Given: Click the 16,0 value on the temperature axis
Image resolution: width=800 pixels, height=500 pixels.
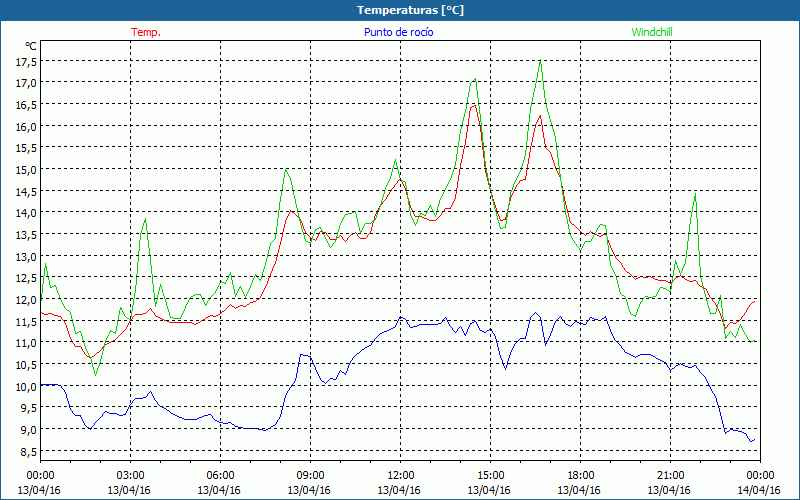Looking at the screenshot, I should pyautogui.click(x=27, y=126).
